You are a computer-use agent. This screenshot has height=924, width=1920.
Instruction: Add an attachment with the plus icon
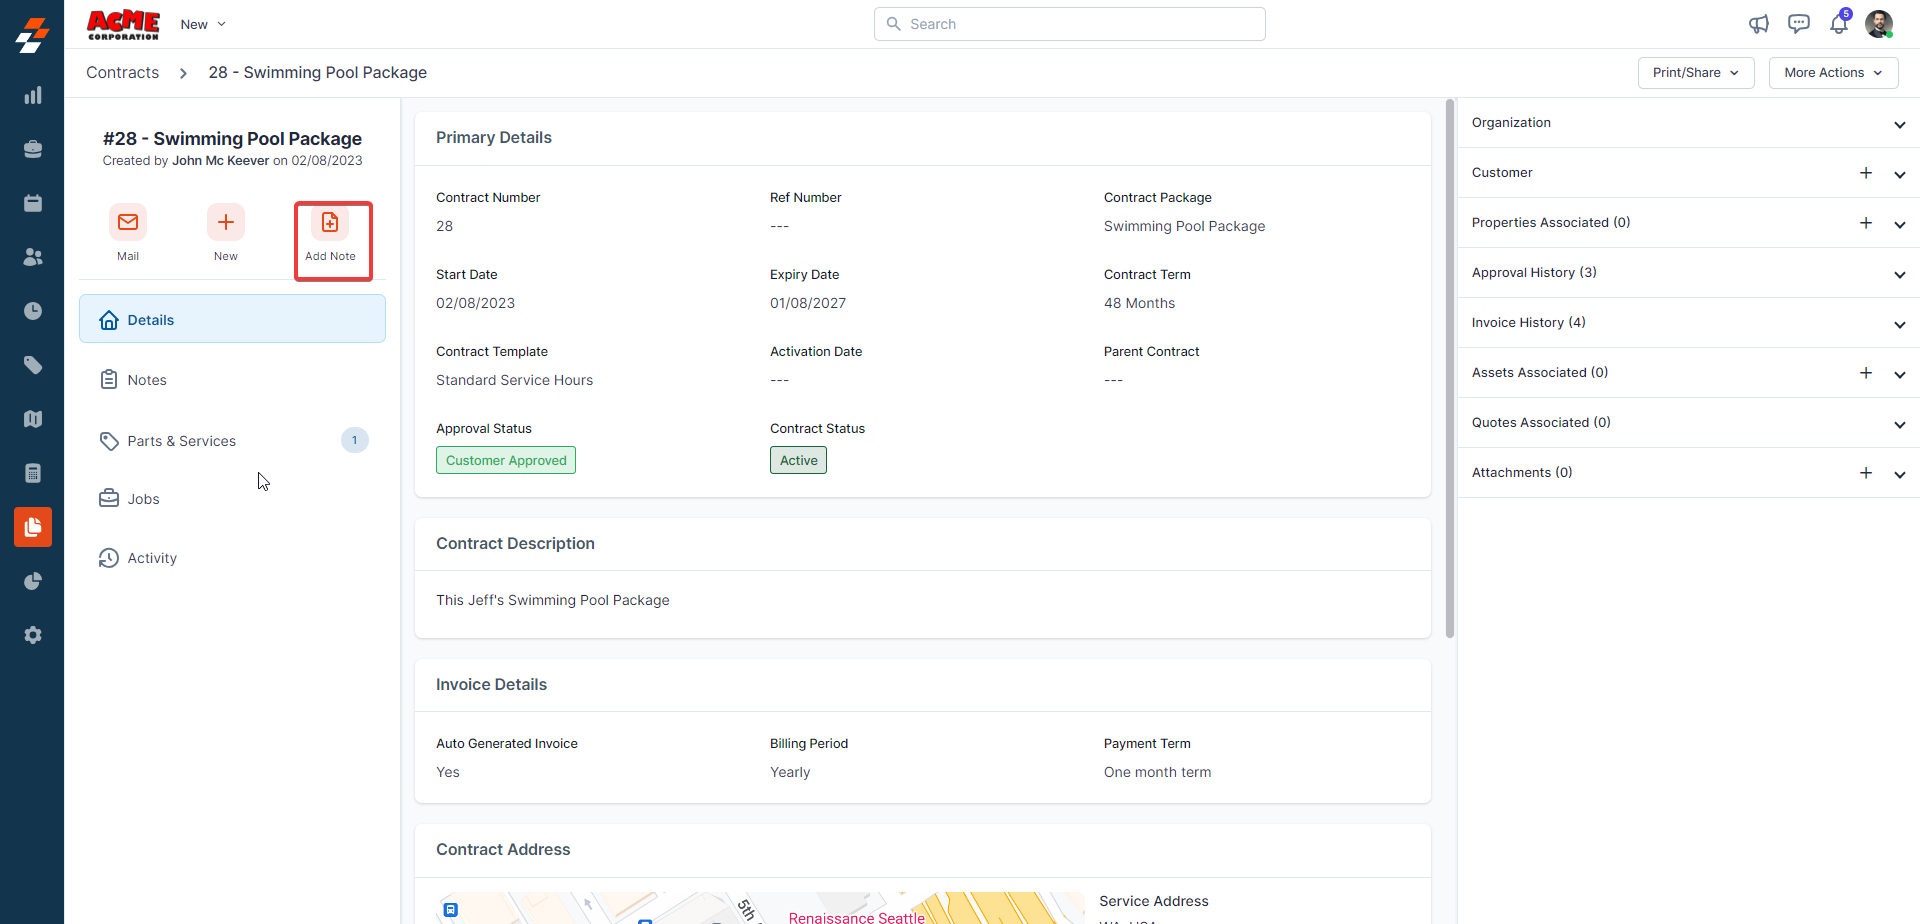[1865, 473]
